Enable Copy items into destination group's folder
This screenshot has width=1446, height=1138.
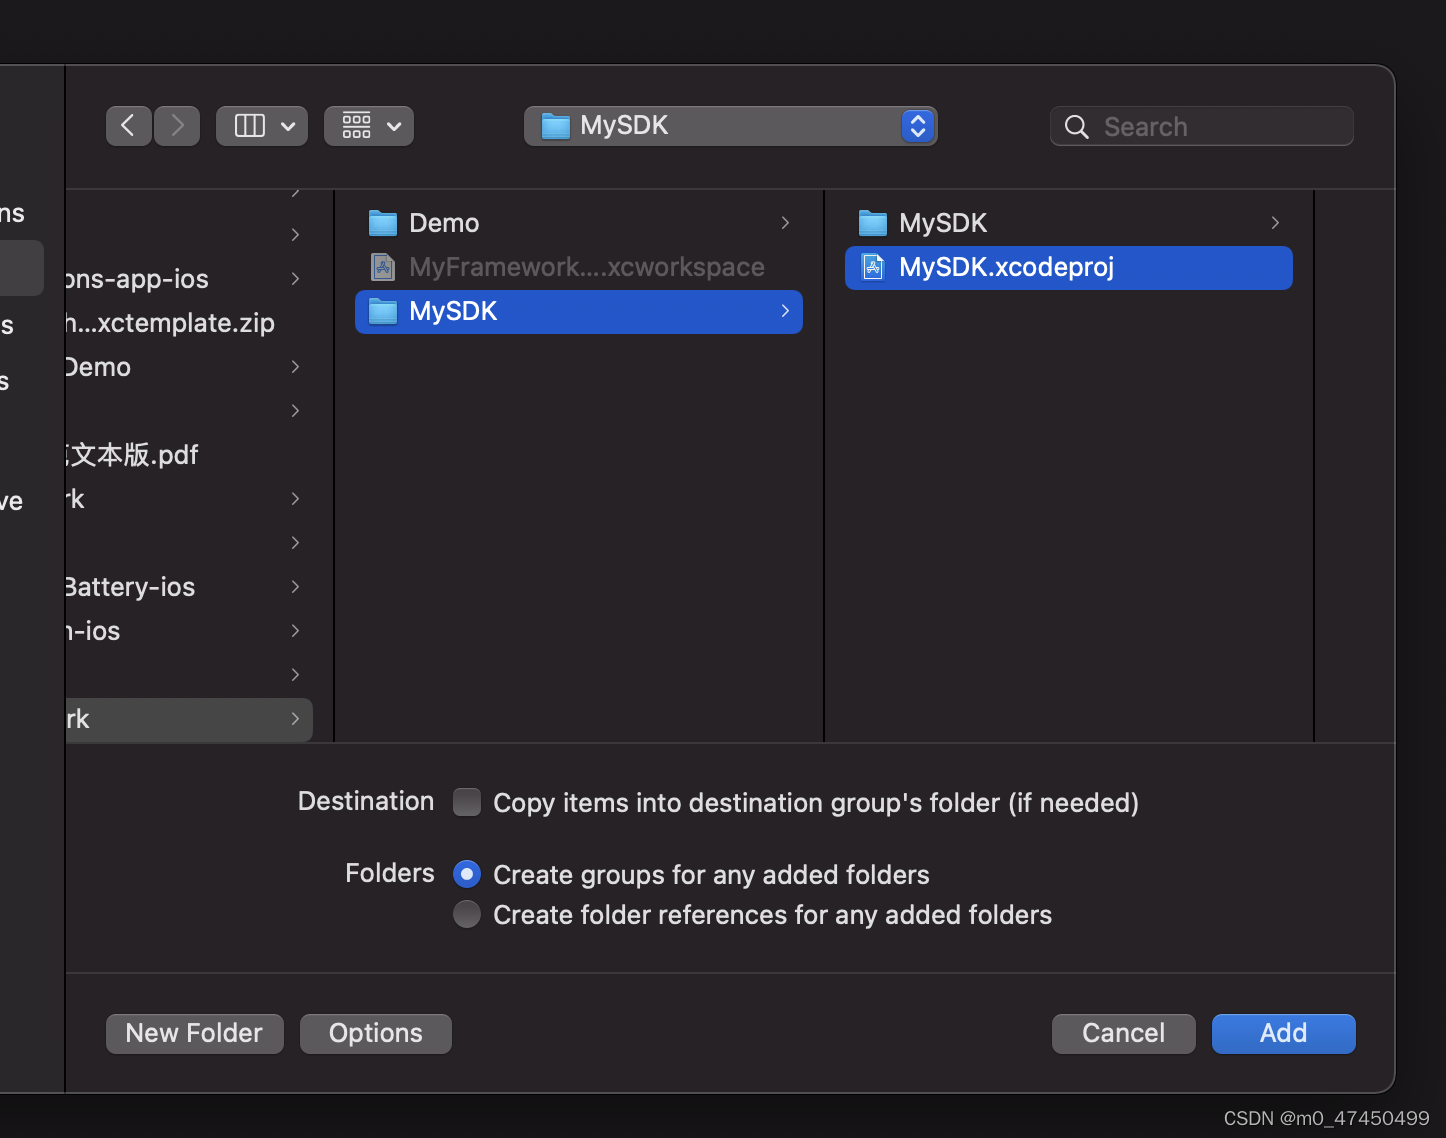click(467, 802)
